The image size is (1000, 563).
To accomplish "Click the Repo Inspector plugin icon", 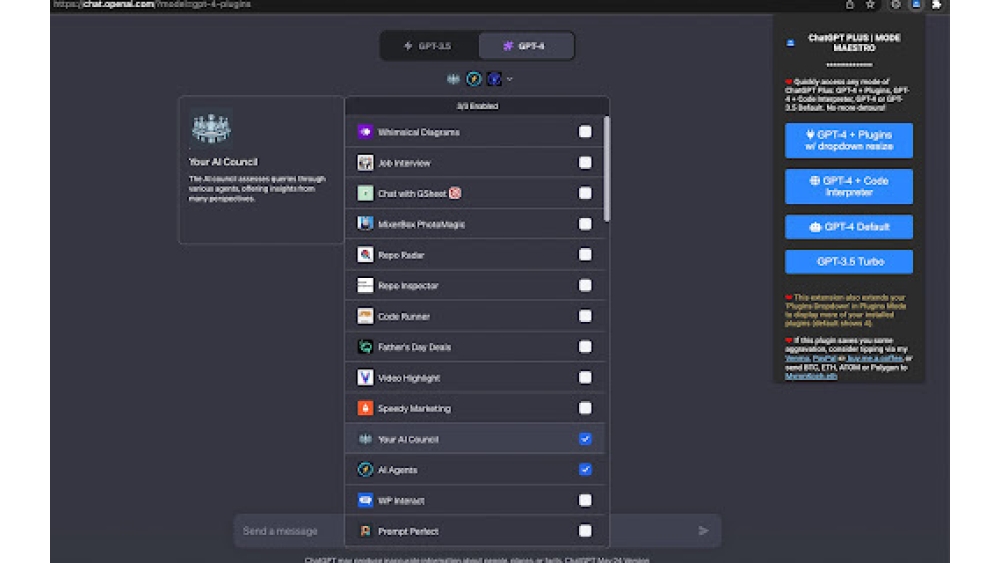I will coord(365,285).
